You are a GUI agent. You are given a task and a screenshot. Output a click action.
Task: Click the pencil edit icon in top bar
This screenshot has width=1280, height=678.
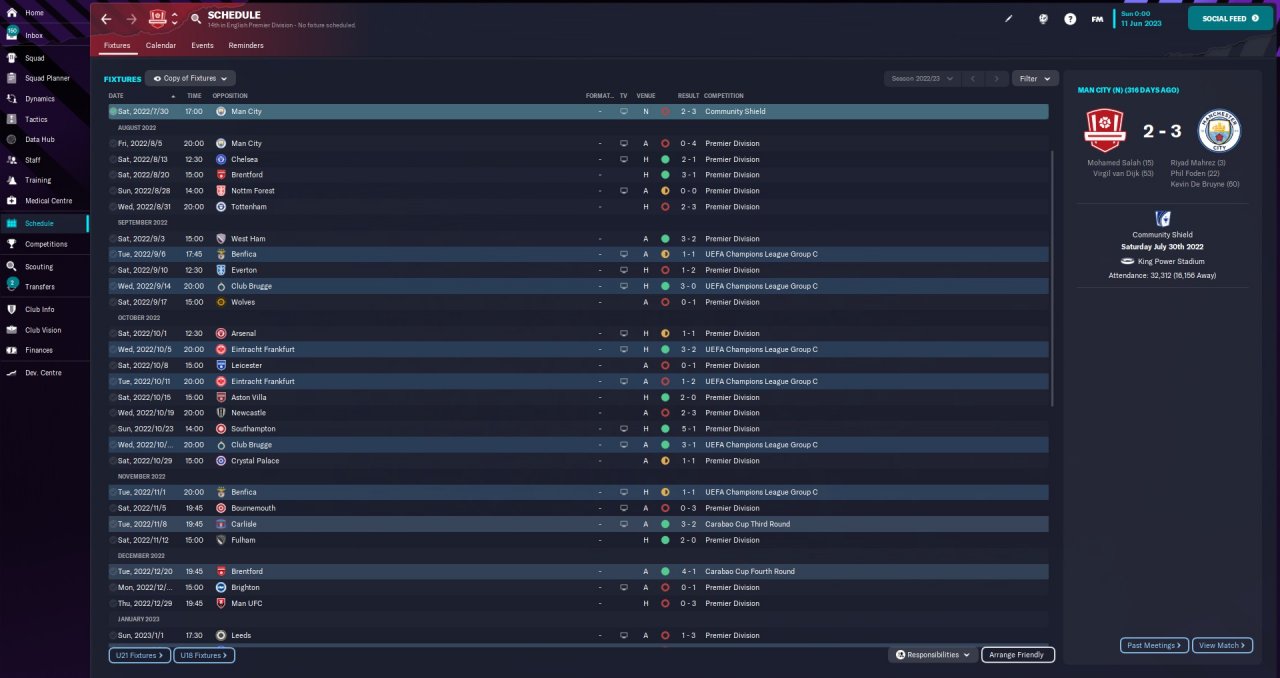[x=1009, y=18]
